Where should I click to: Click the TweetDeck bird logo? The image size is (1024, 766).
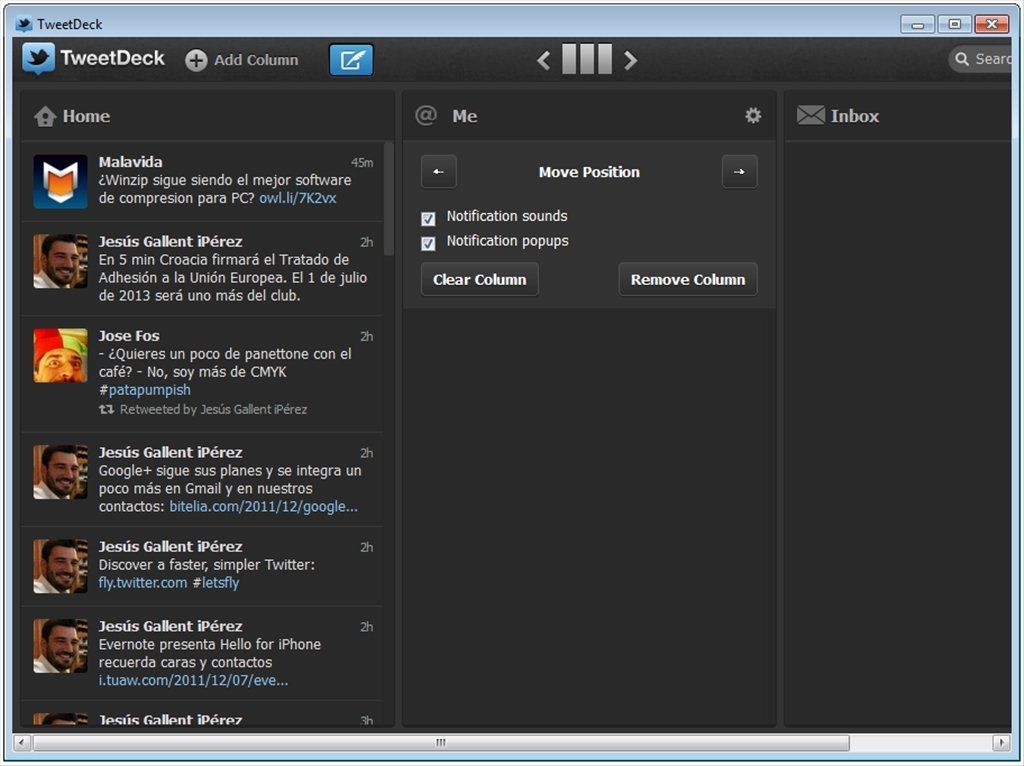pyautogui.click(x=38, y=59)
